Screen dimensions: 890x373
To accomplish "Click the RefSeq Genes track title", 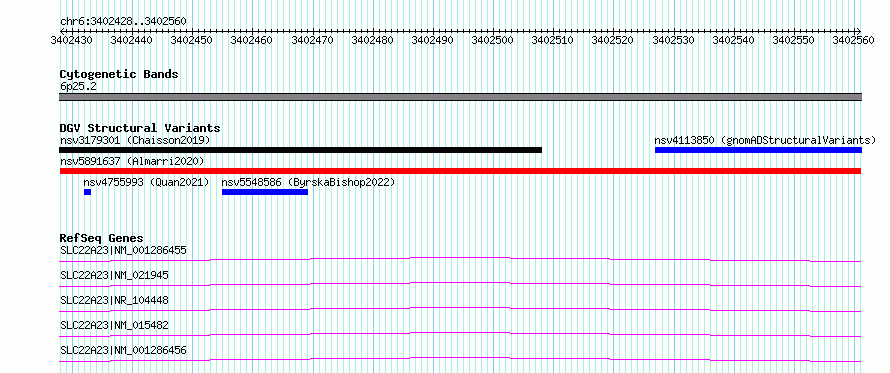I will (x=102, y=238).
